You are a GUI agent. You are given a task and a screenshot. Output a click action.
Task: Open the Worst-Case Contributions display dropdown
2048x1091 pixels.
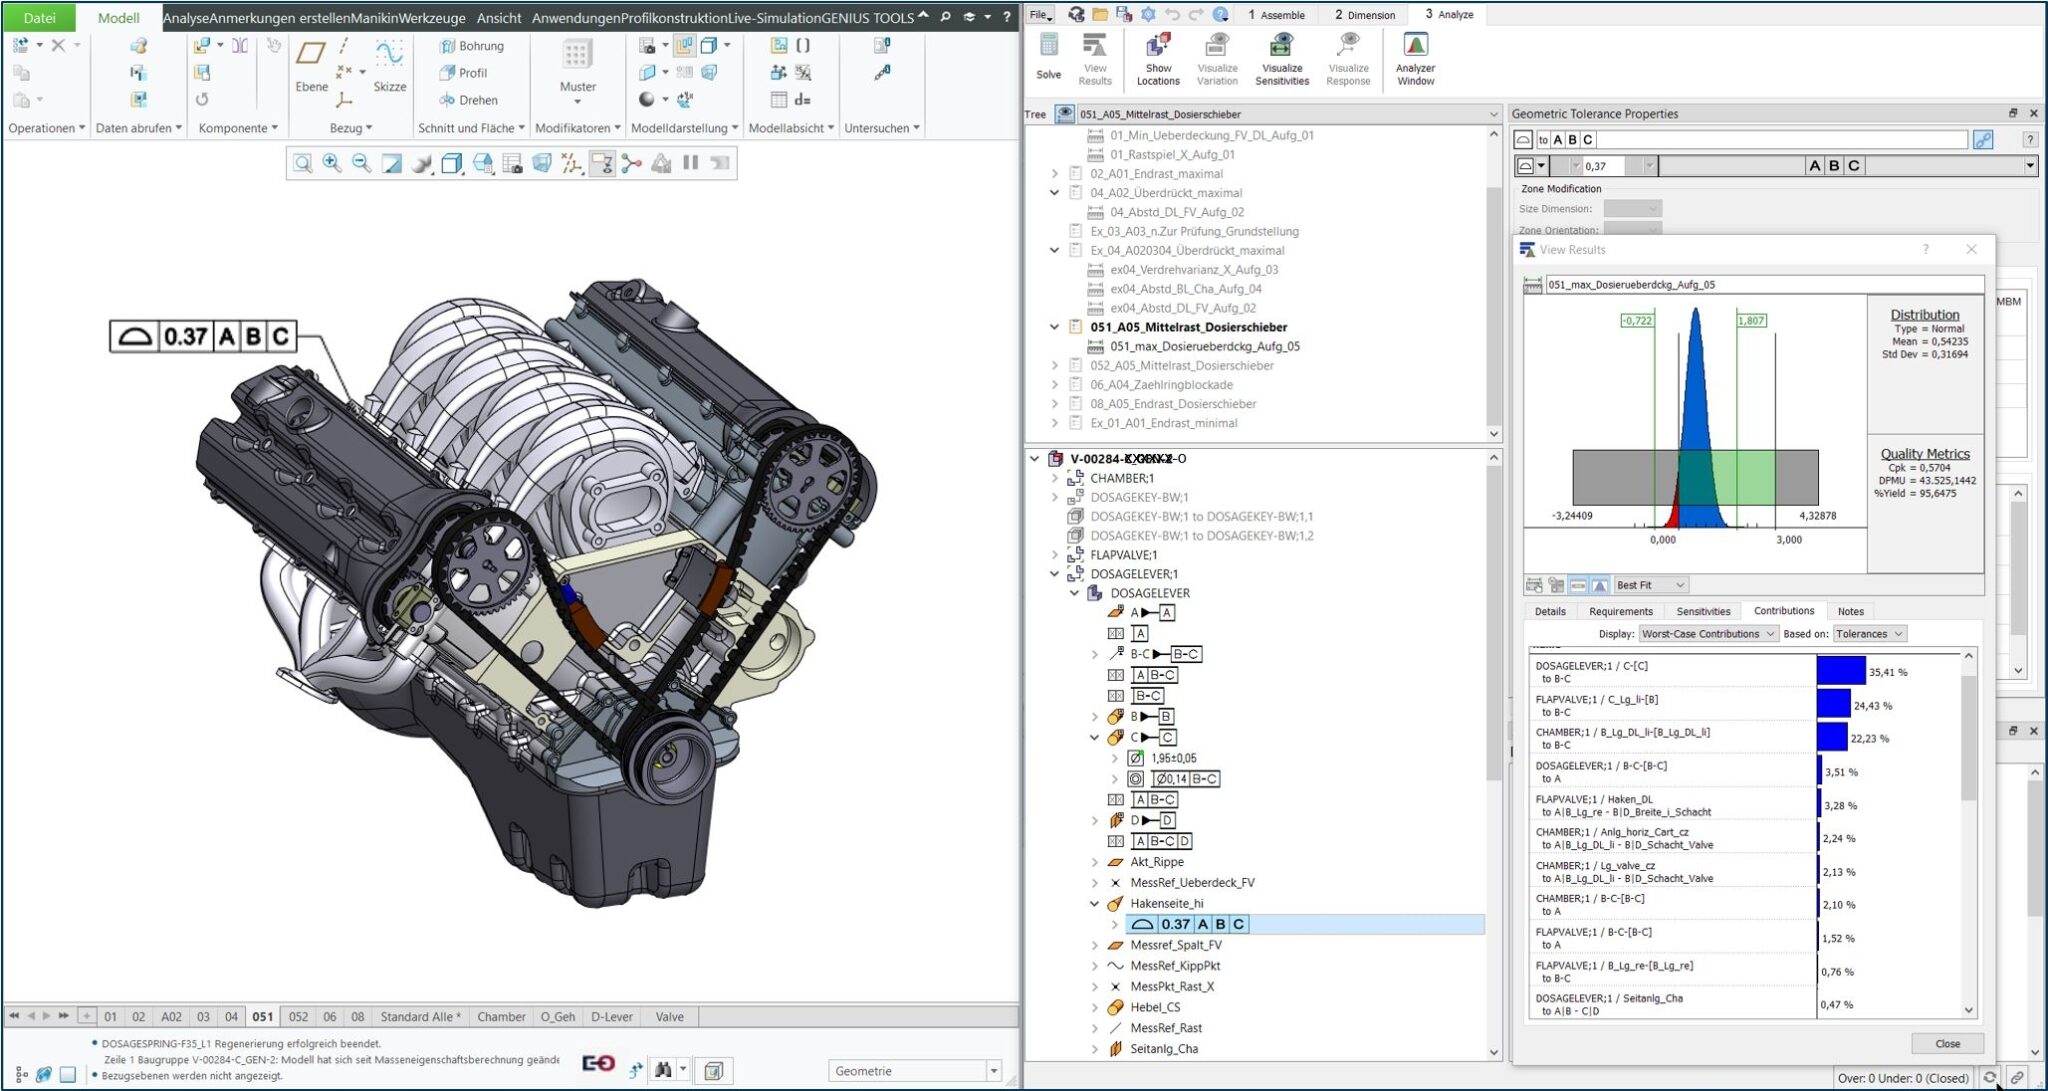pyautogui.click(x=1707, y=634)
